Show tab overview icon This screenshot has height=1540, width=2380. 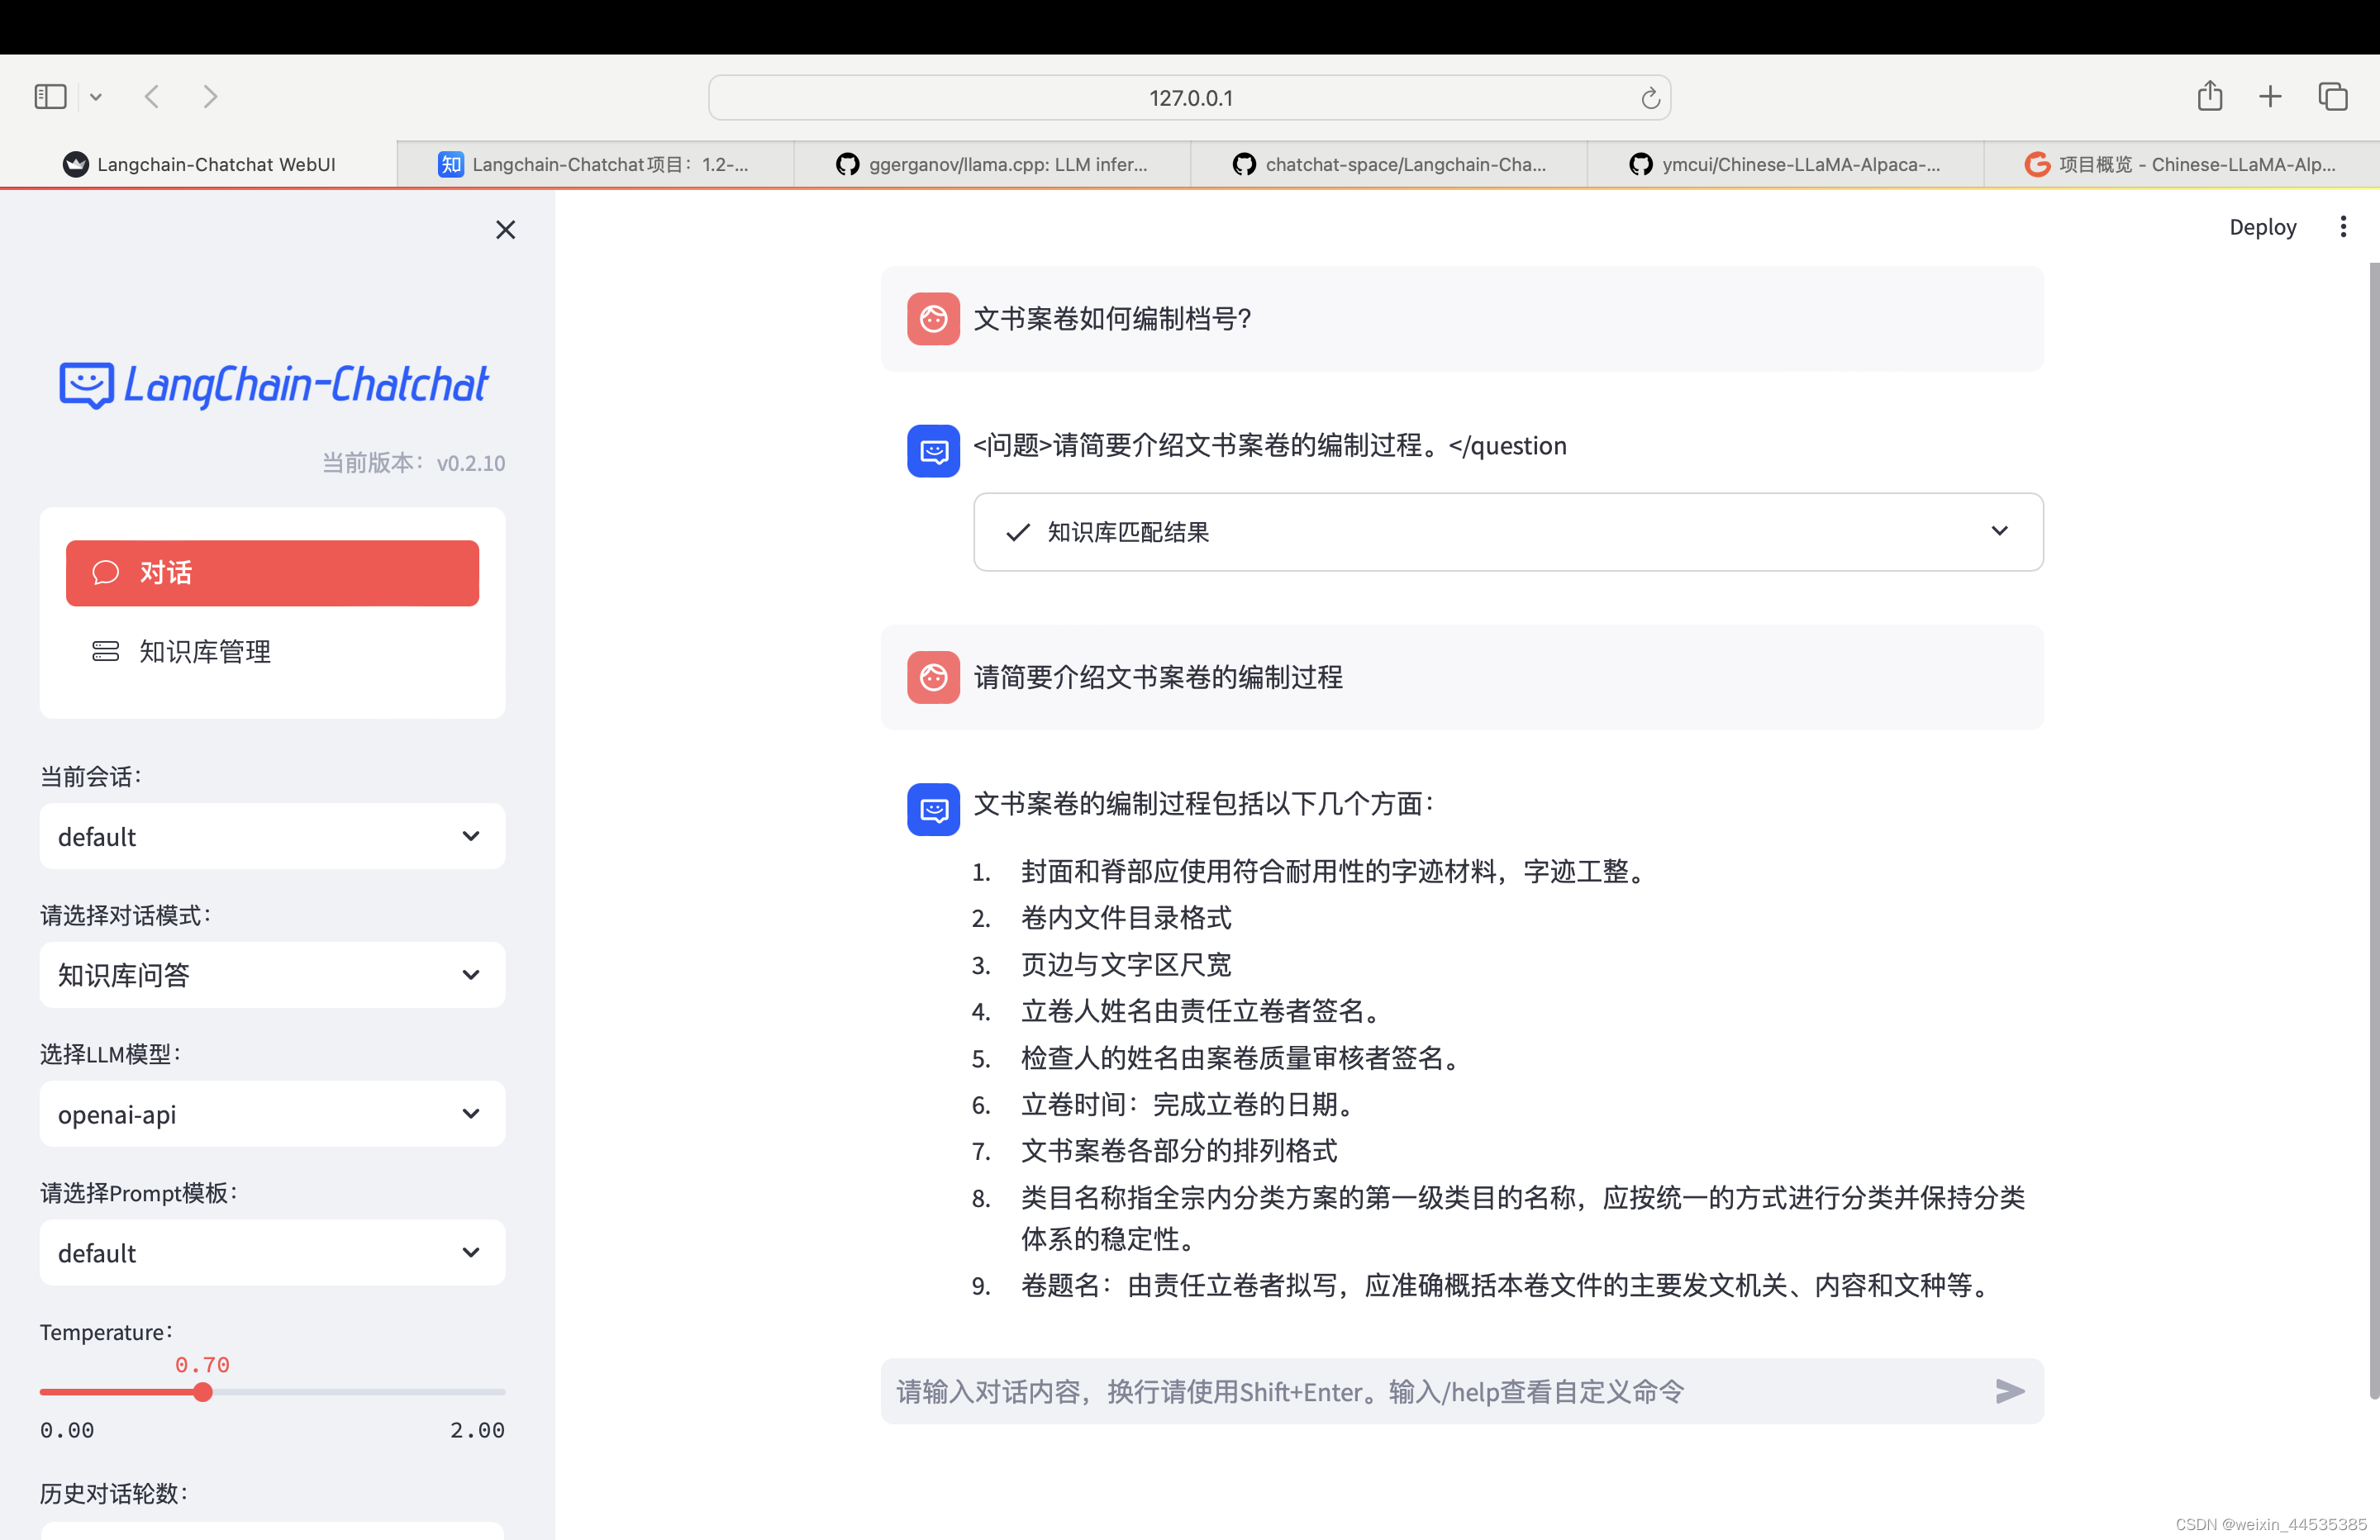pyautogui.click(x=2333, y=97)
